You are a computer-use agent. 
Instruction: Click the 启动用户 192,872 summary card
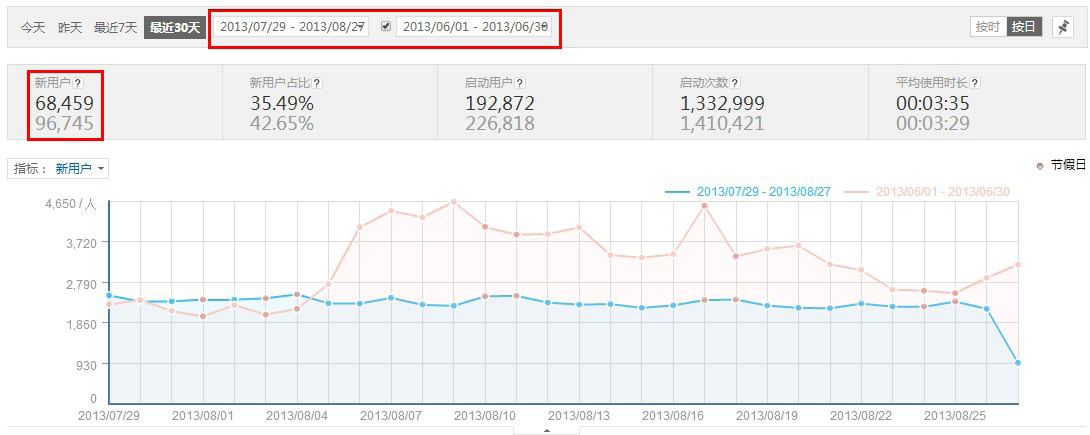545,103
